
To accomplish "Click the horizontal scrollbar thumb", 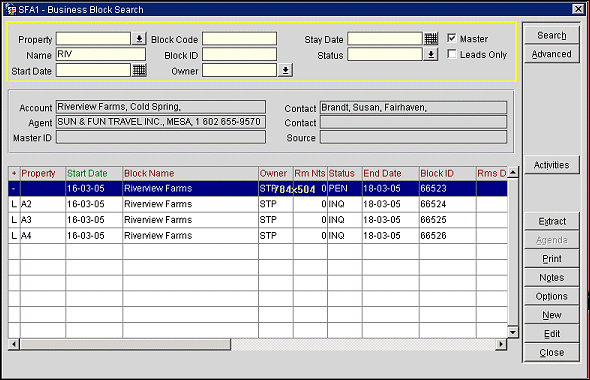I will point(125,344).
